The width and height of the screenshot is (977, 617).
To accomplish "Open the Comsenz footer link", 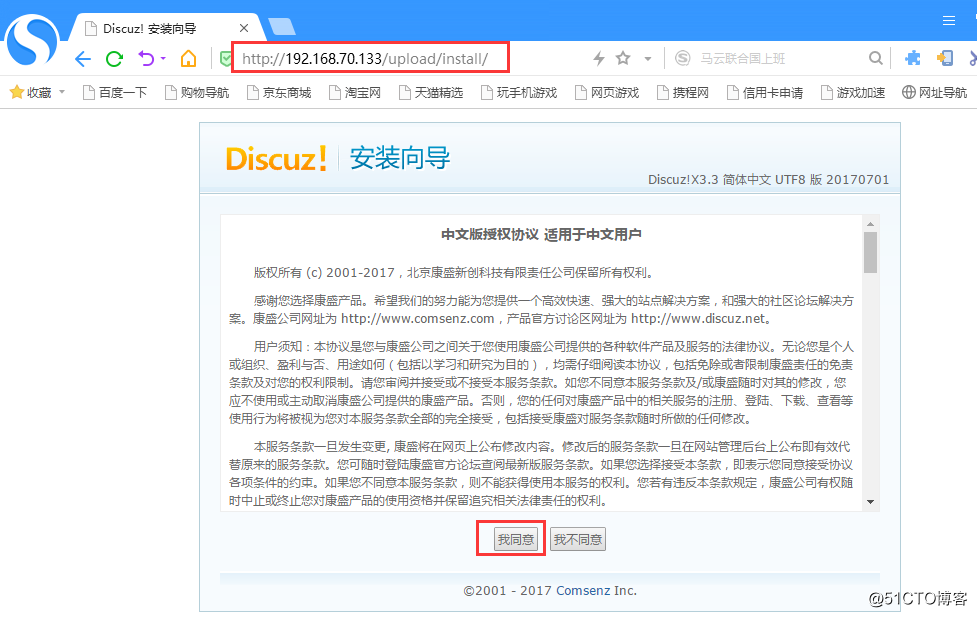I will (583, 590).
